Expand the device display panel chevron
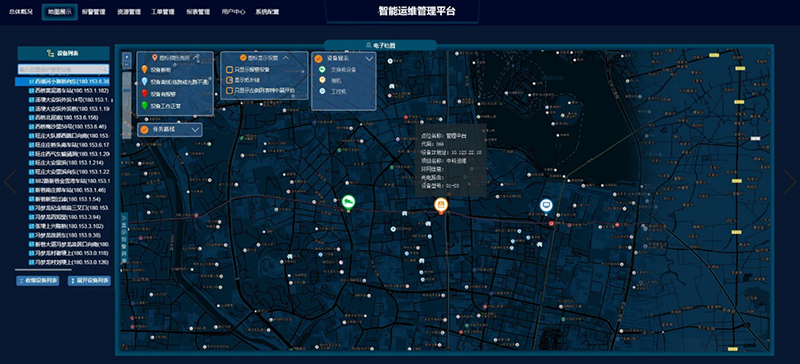Image resolution: width=800 pixels, height=364 pixels. coord(369,59)
